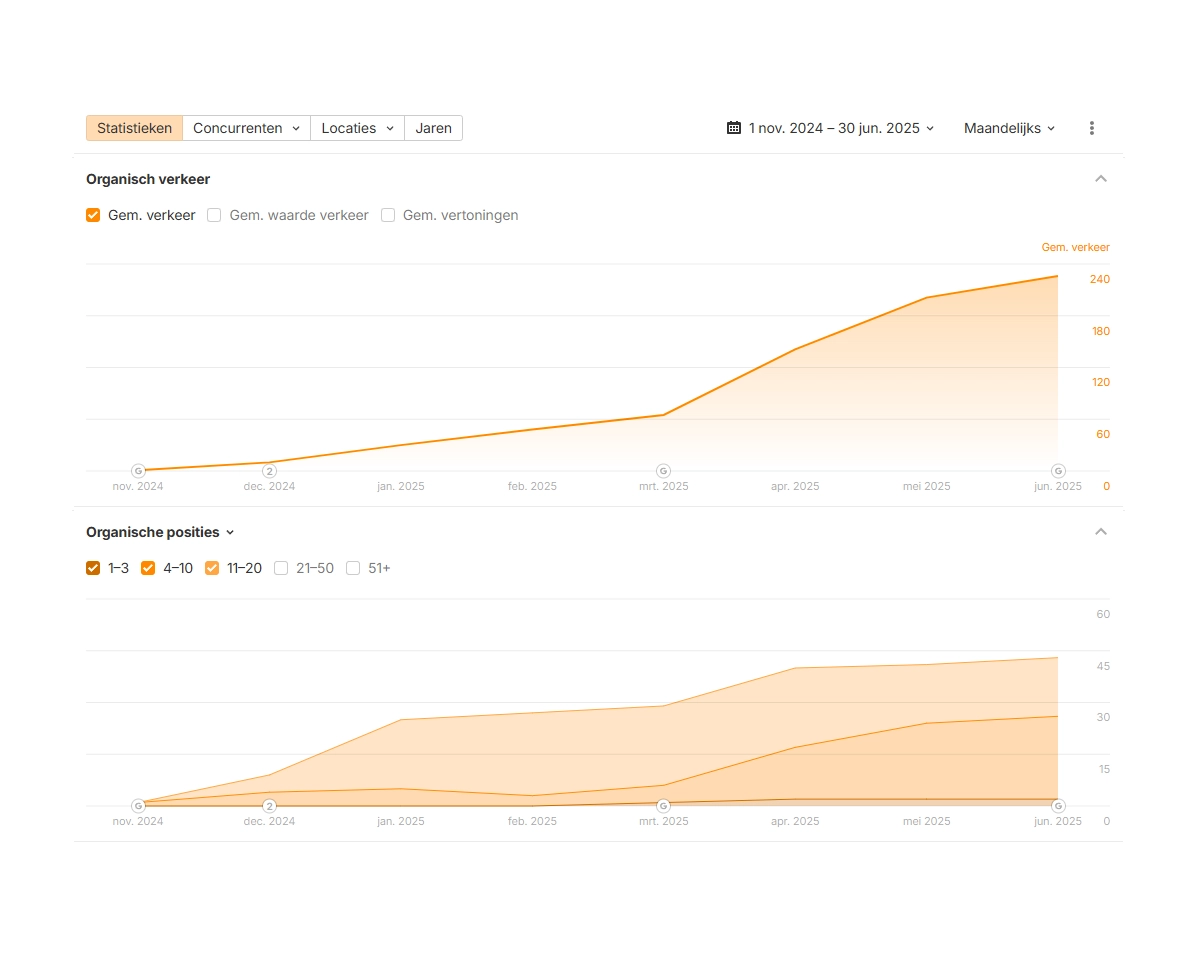Click the '2' marker at dec. 2024 on positions chart
This screenshot has height=953, width=1197.
tap(269, 806)
